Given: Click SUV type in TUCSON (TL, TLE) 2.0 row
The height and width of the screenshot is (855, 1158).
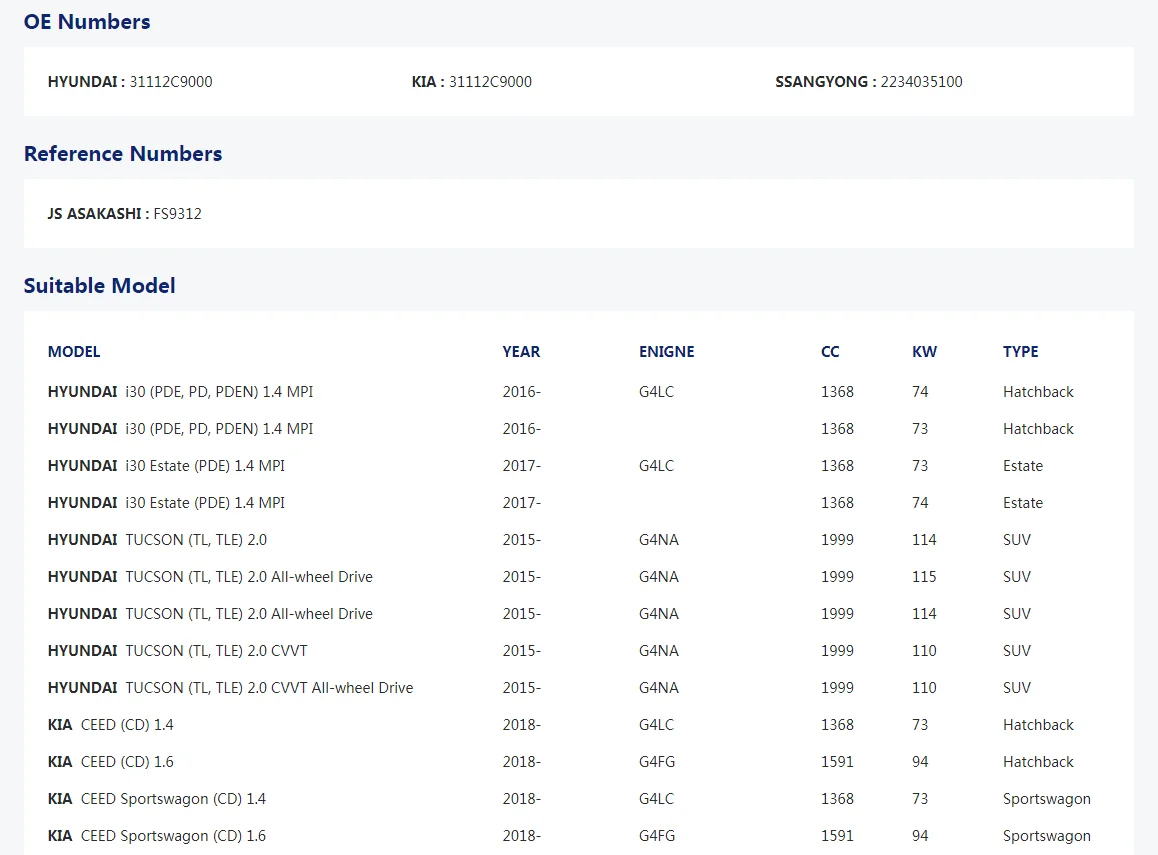Looking at the screenshot, I should tap(1017, 540).
